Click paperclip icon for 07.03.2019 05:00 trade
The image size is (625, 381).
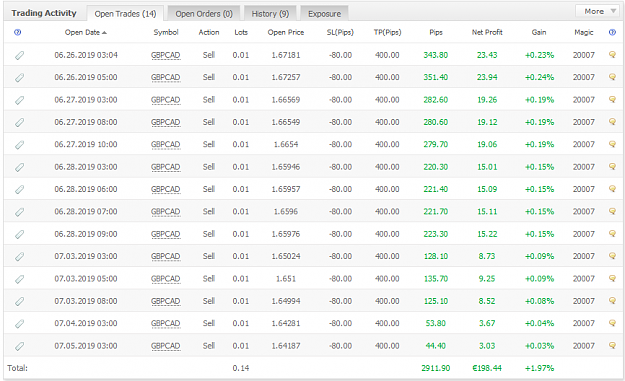click(x=19, y=279)
